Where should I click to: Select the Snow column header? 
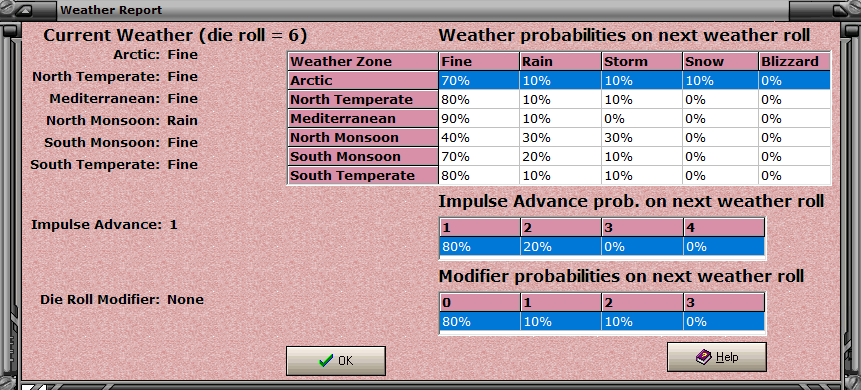(x=720, y=62)
